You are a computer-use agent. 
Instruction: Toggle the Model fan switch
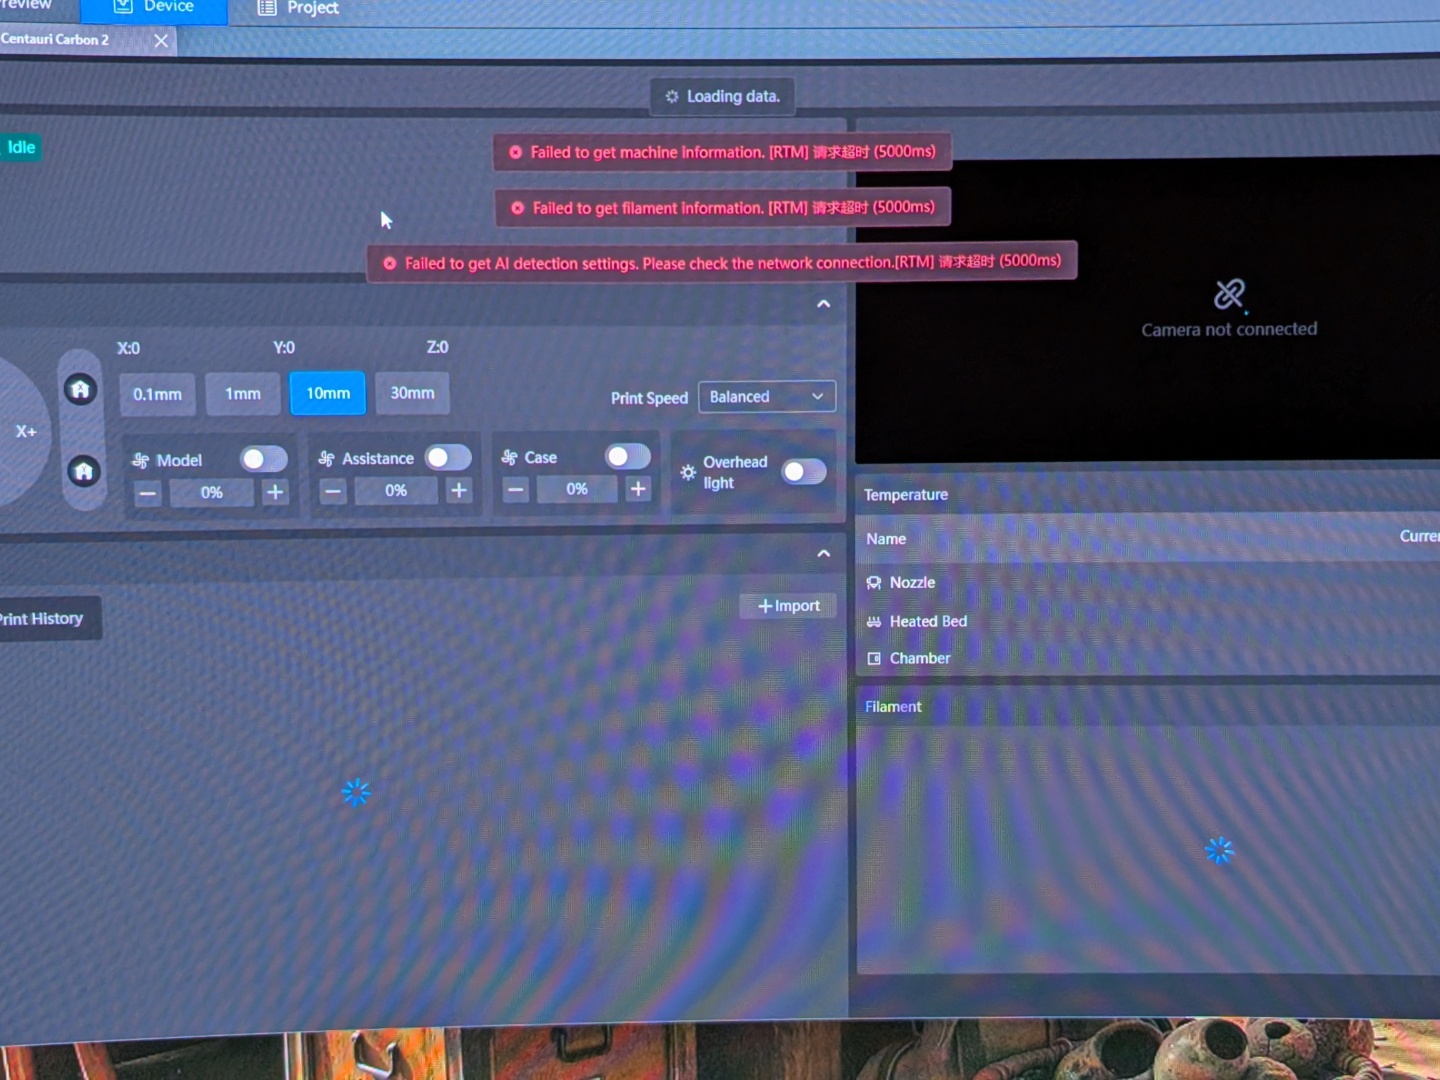[x=264, y=459]
